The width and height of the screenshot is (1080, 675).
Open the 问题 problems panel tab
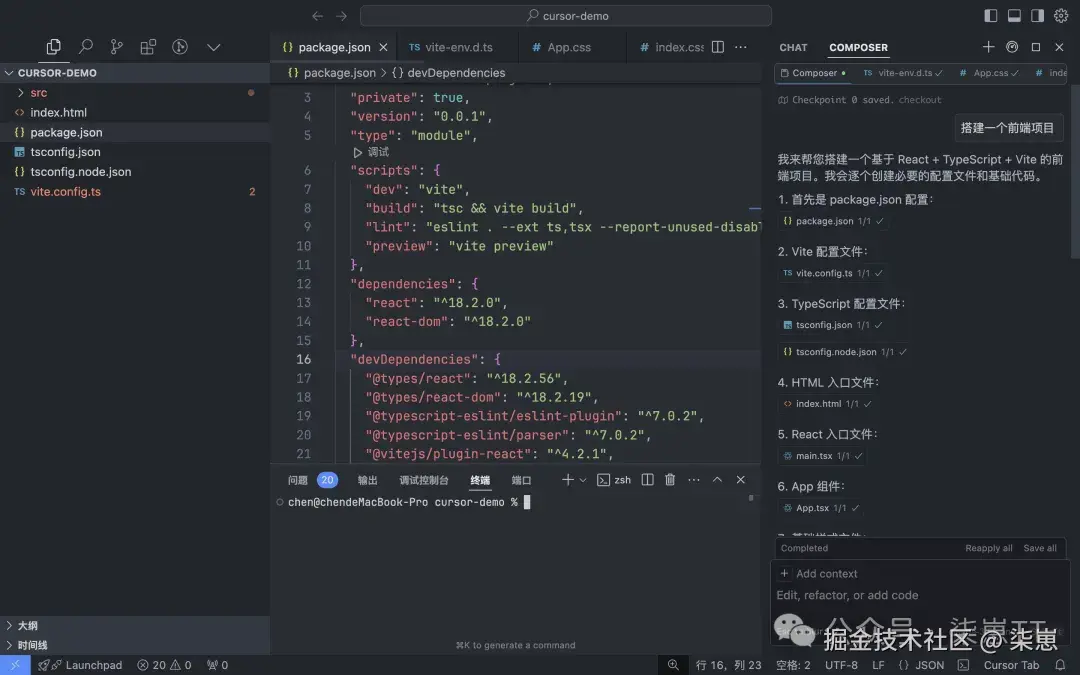[x=298, y=480]
